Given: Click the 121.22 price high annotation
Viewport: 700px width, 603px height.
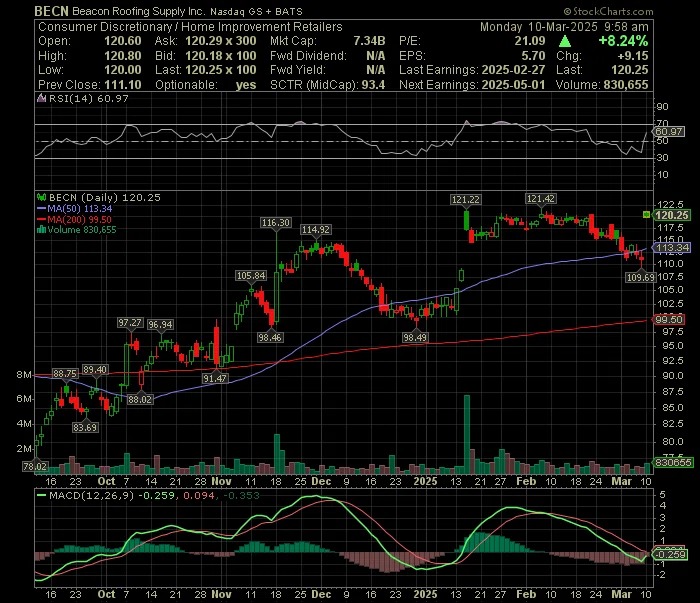Looking at the screenshot, I should (x=466, y=200).
